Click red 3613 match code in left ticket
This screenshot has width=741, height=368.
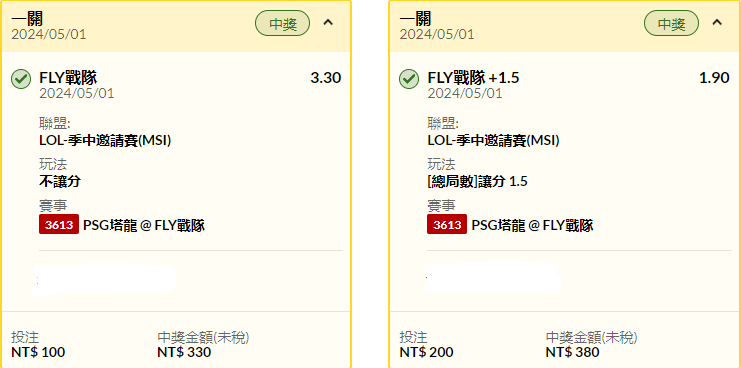(x=59, y=224)
